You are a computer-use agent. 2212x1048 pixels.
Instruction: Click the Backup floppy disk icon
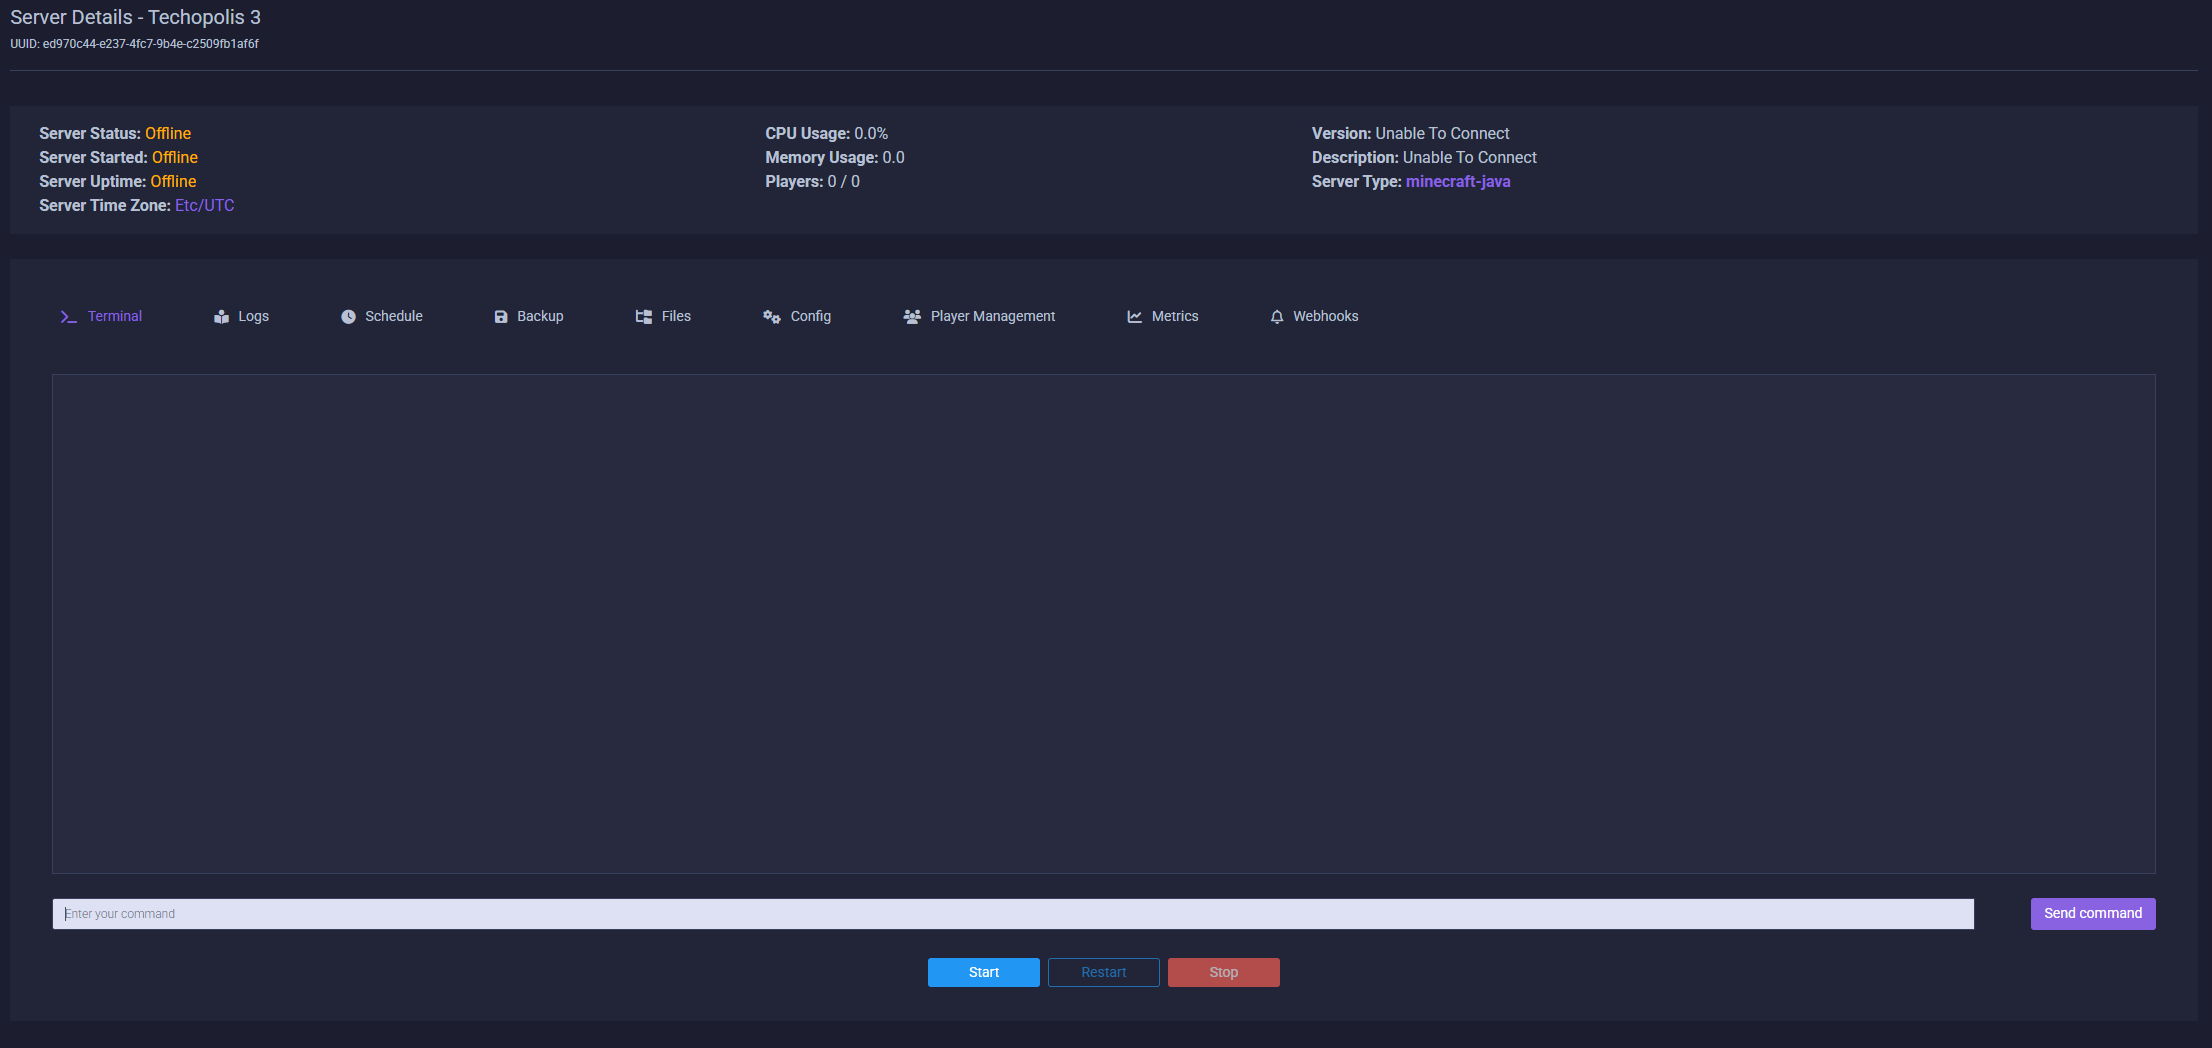click(x=501, y=317)
